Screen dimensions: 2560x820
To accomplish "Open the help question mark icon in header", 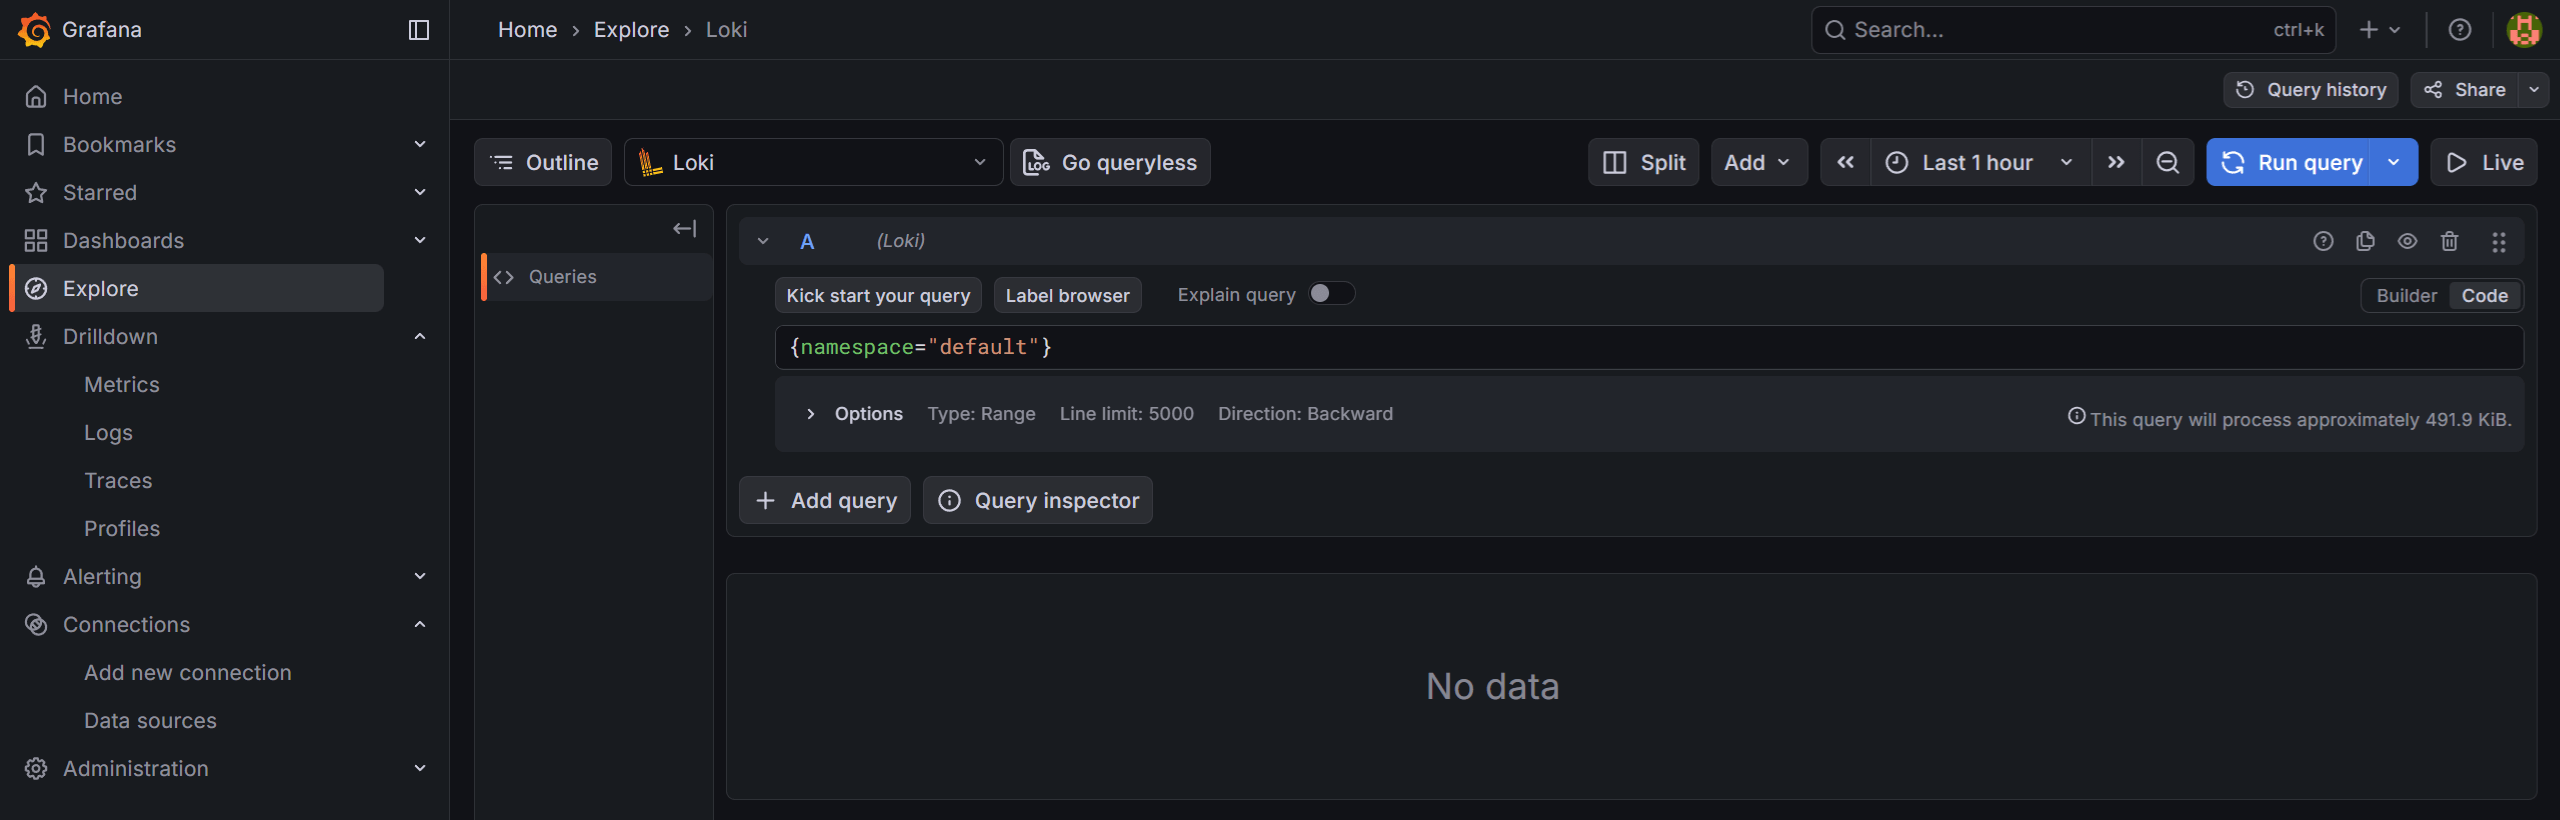I will click(2459, 30).
